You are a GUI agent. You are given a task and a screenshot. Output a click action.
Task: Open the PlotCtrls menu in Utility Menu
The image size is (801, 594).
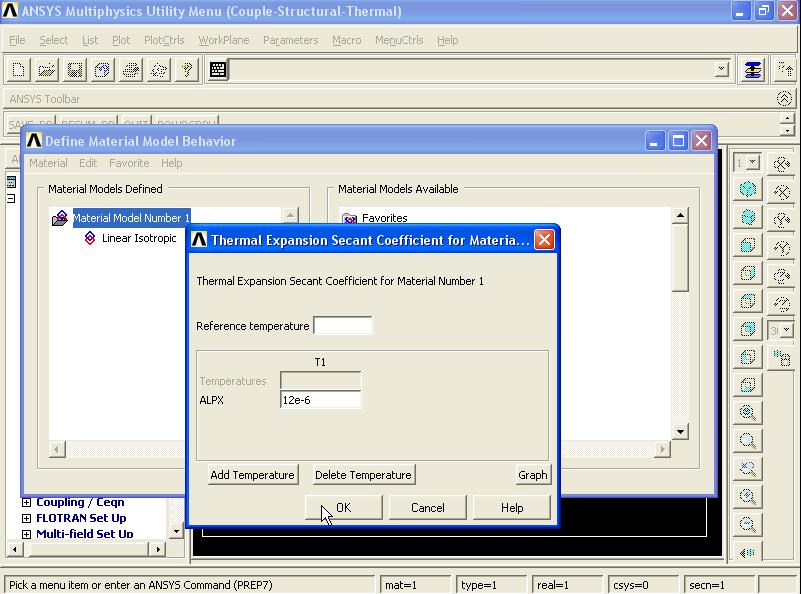pyautogui.click(x=164, y=40)
